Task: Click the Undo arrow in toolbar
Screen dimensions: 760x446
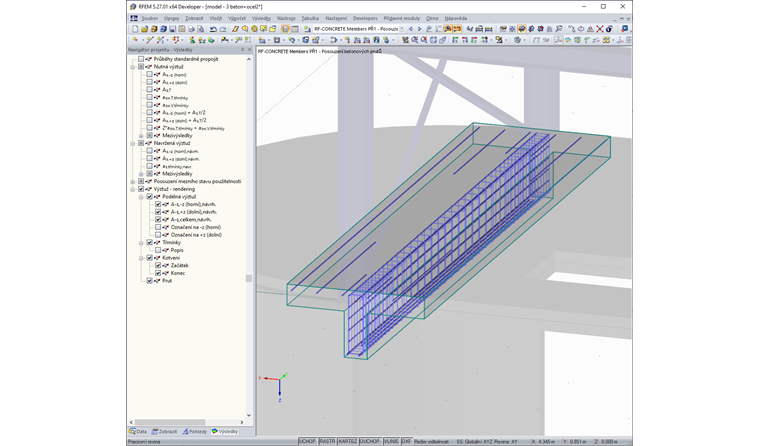Action: click(214, 29)
